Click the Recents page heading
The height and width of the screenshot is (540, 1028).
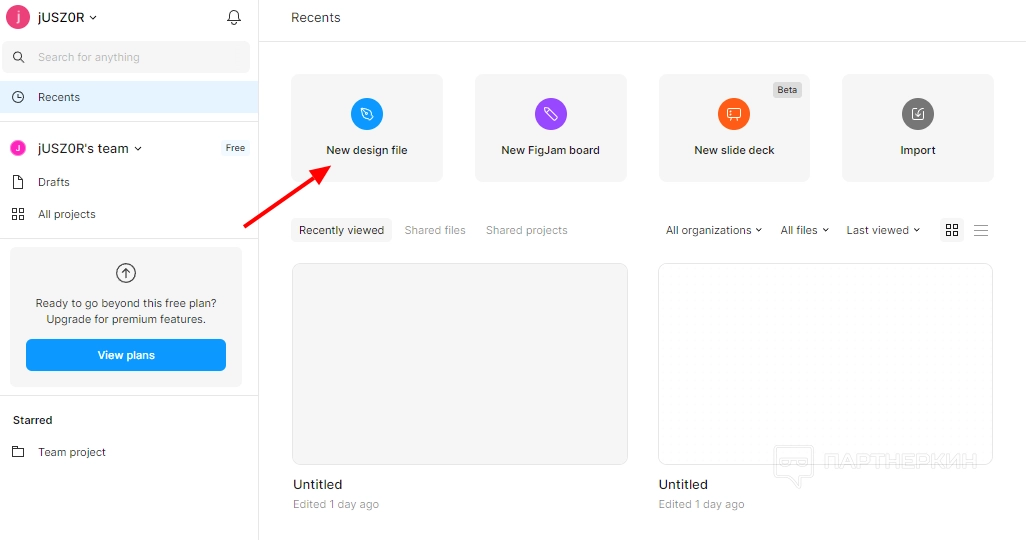tap(316, 18)
